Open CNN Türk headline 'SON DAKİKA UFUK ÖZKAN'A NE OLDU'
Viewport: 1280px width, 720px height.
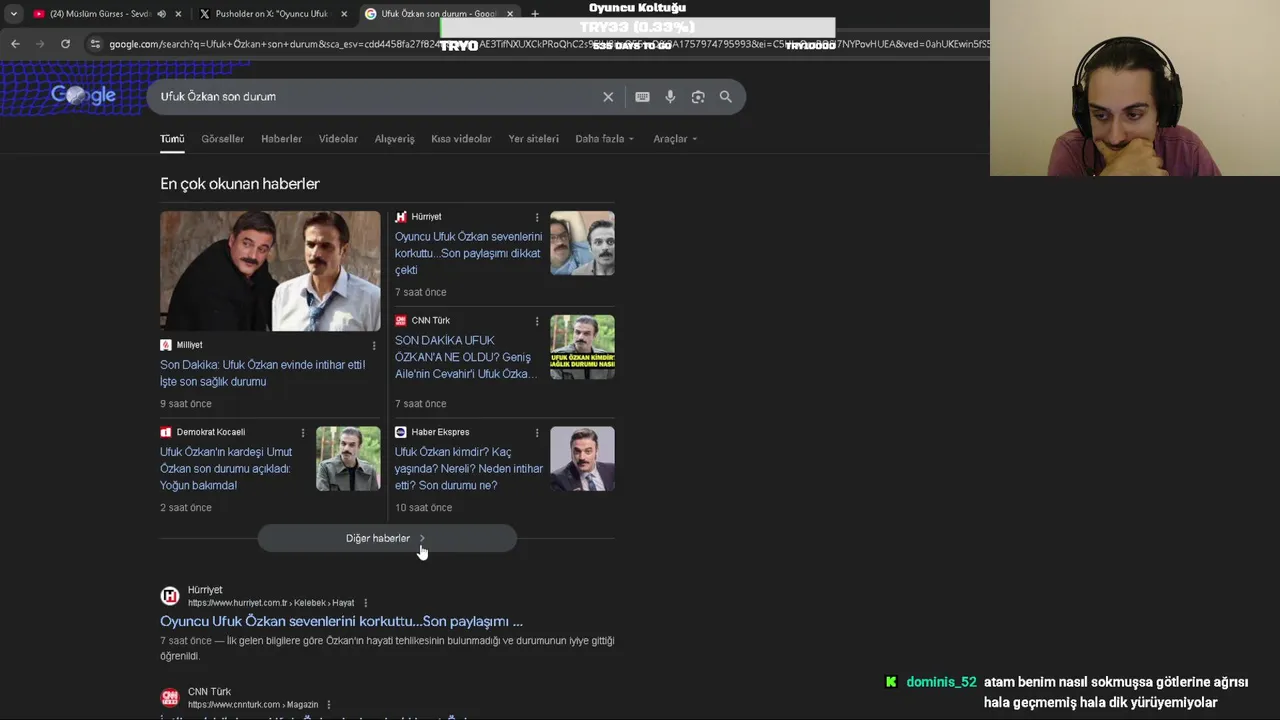point(466,357)
